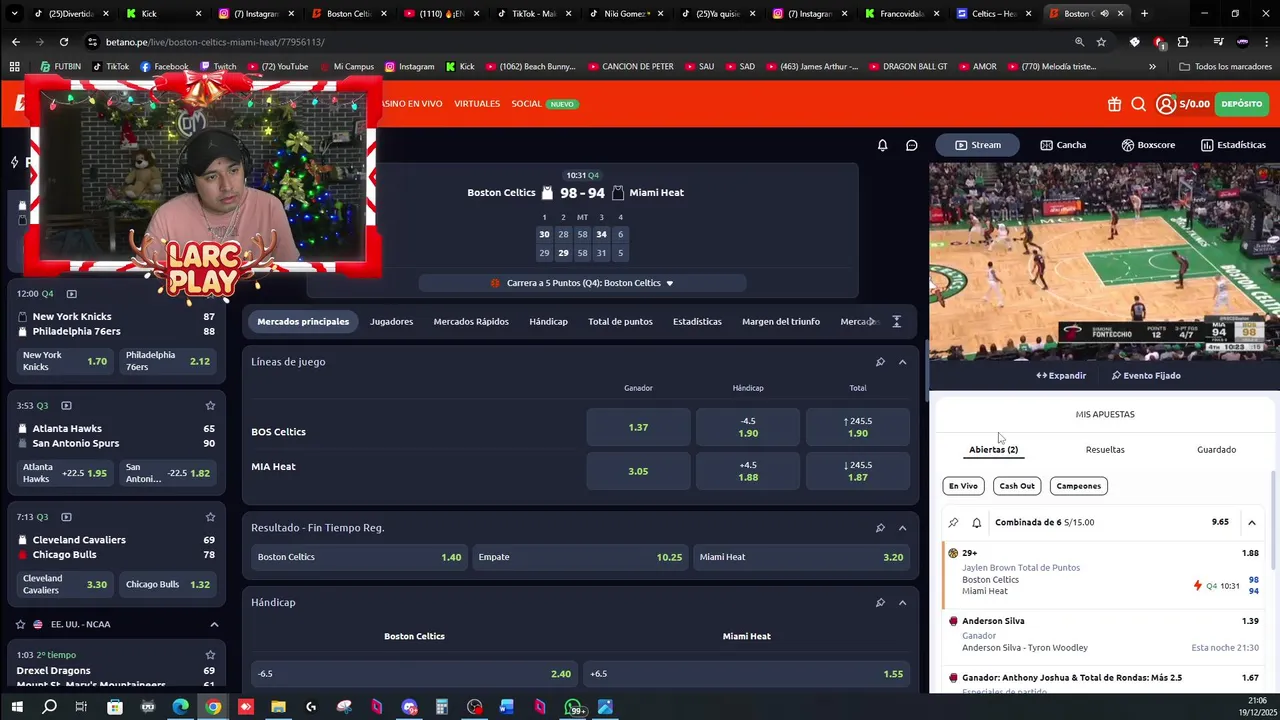Viewport: 1280px width, 720px height.
Task: Pin the Hándicap market section
Action: pyautogui.click(x=880, y=603)
